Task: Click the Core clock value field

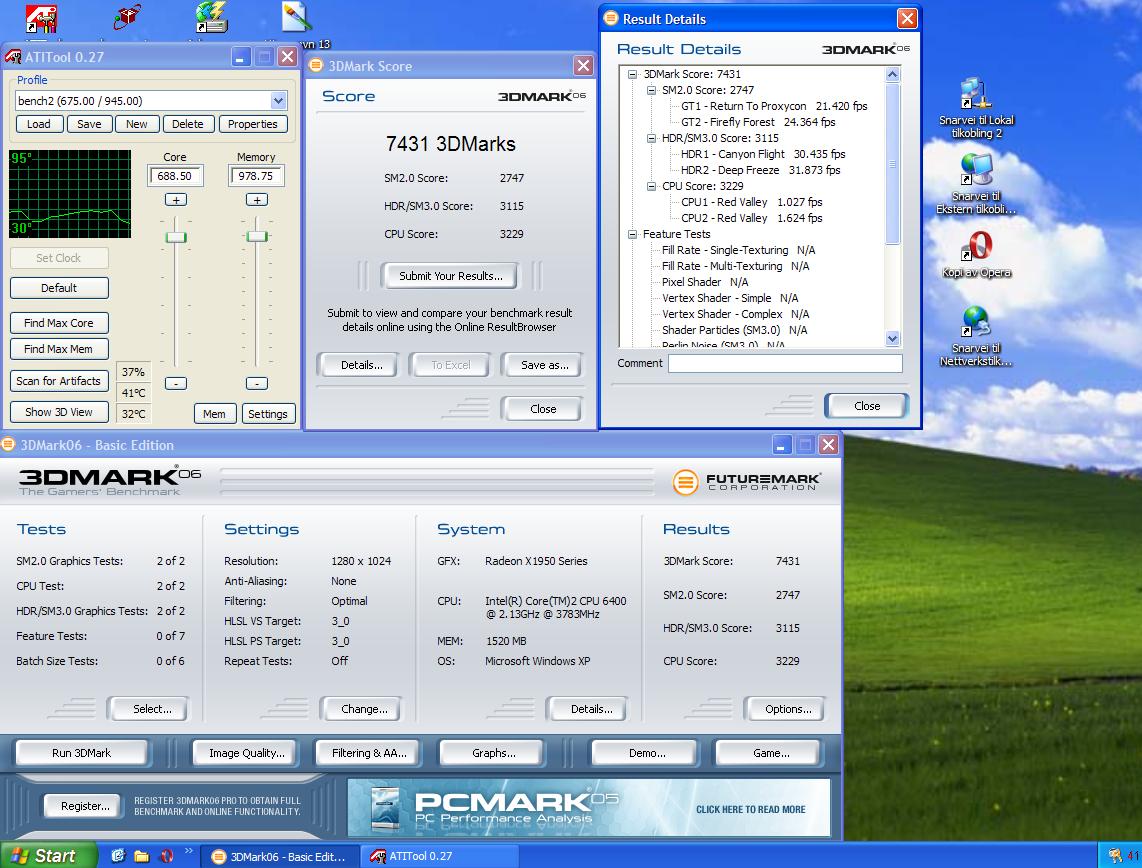Action: click(x=175, y=176)
